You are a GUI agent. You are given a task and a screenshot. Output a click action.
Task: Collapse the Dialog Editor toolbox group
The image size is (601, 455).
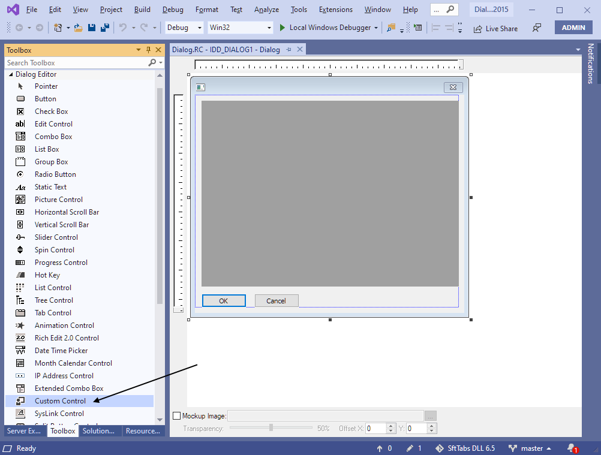point(11,74)
